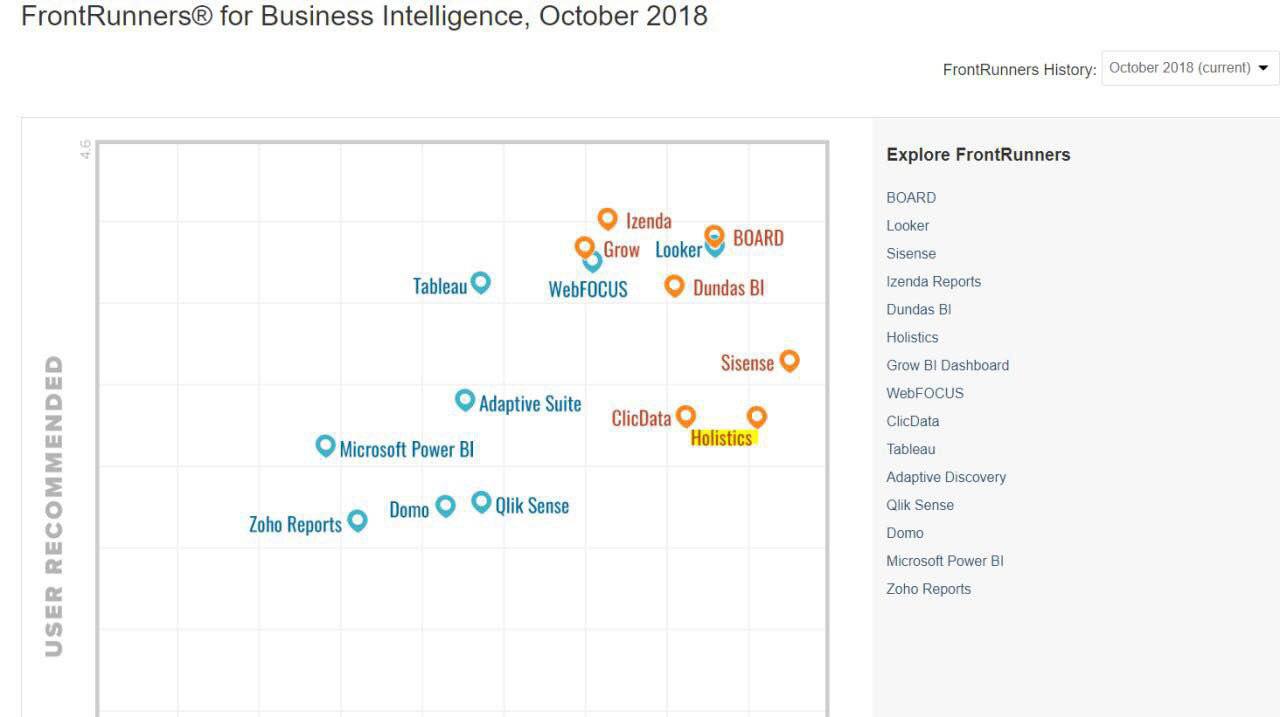Open the Zoho Reports sidebar link

[x=928, y=590]
